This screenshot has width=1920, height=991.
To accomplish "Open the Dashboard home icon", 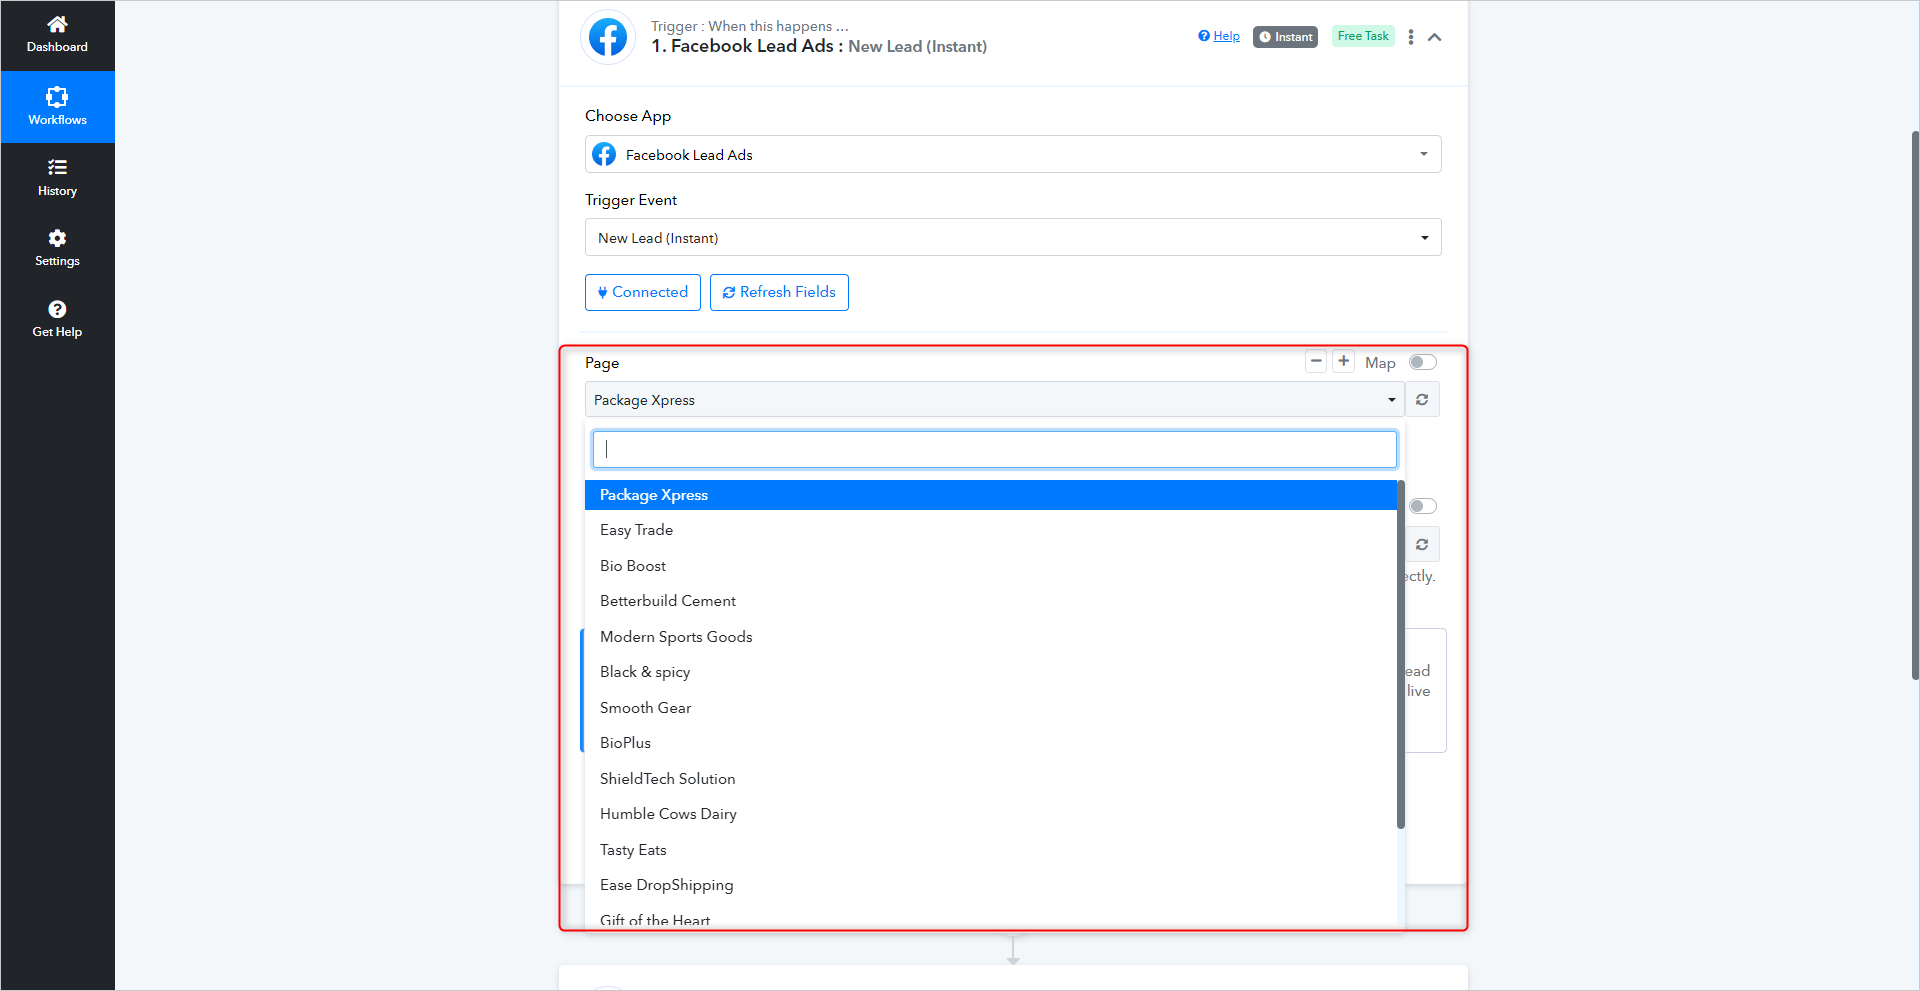I will click(57, 24).
